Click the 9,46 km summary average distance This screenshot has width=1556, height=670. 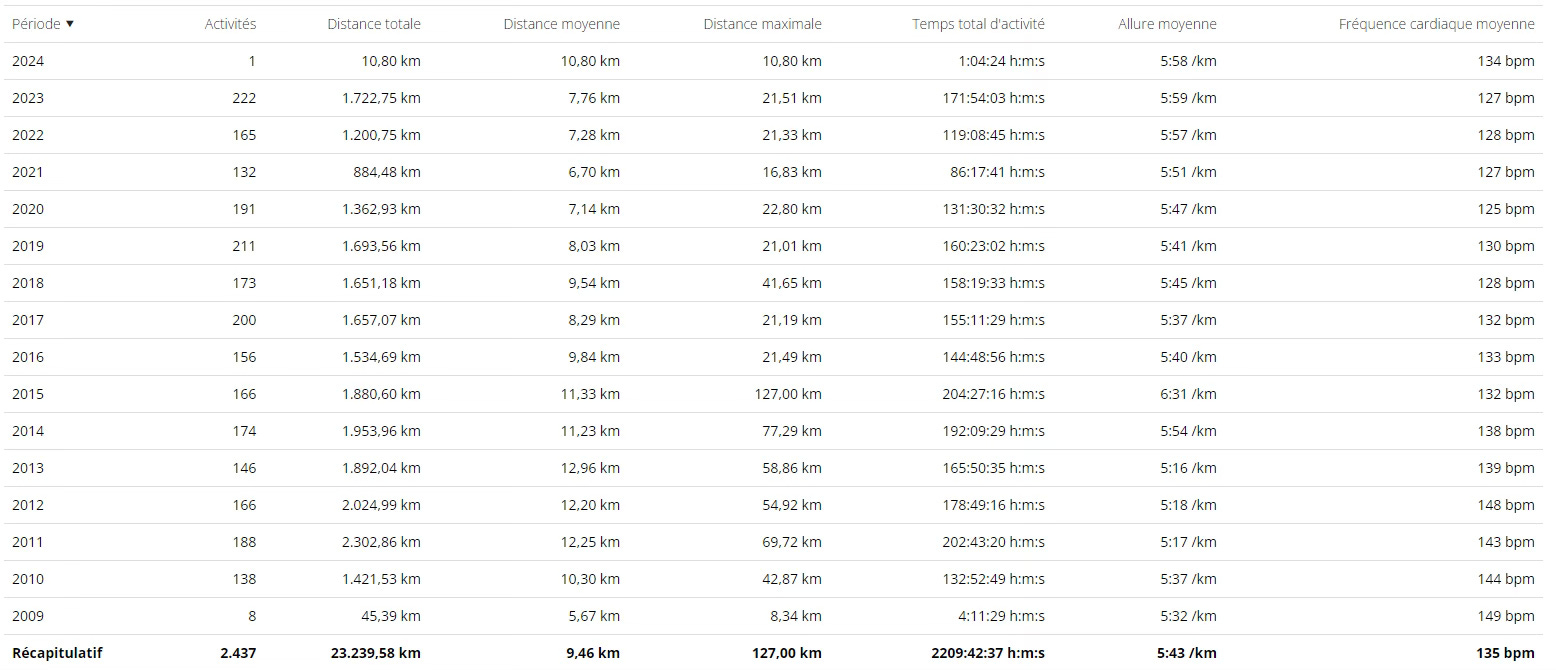[593, 653]
